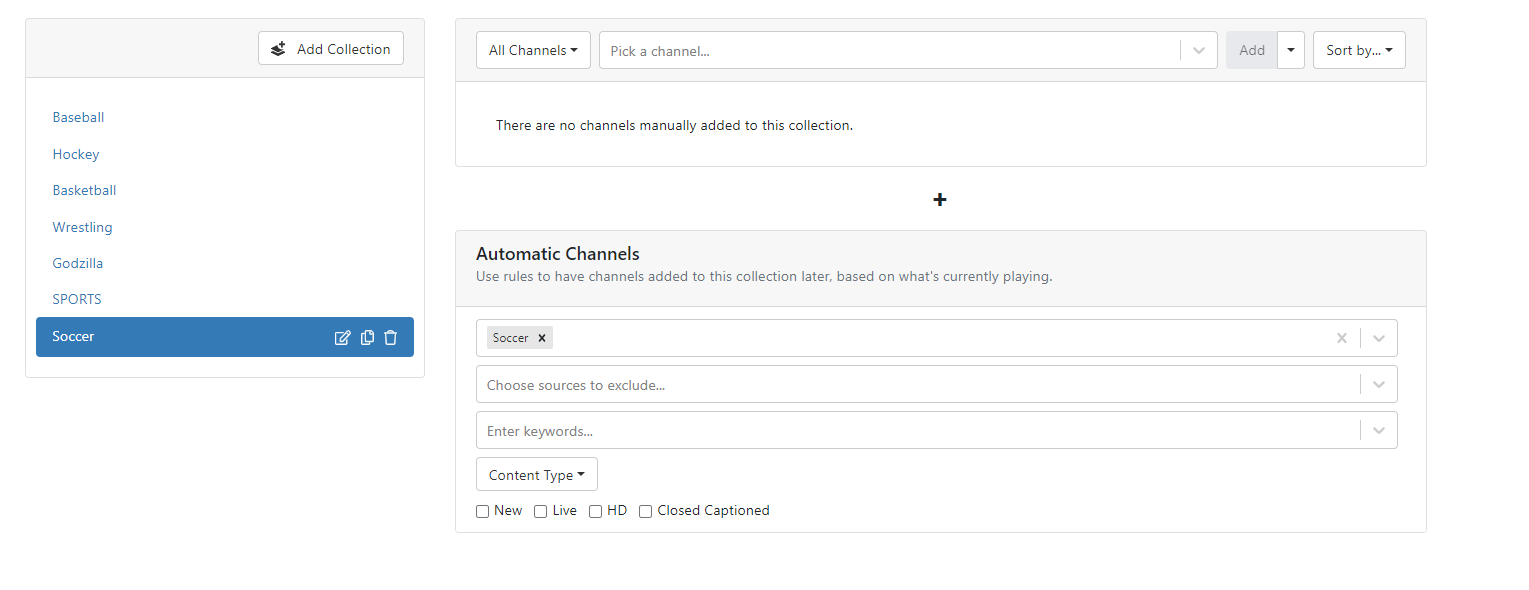1529x590 pixels.
Task: Click the trash icon to delete Soccer
Action: click(391, 338)
